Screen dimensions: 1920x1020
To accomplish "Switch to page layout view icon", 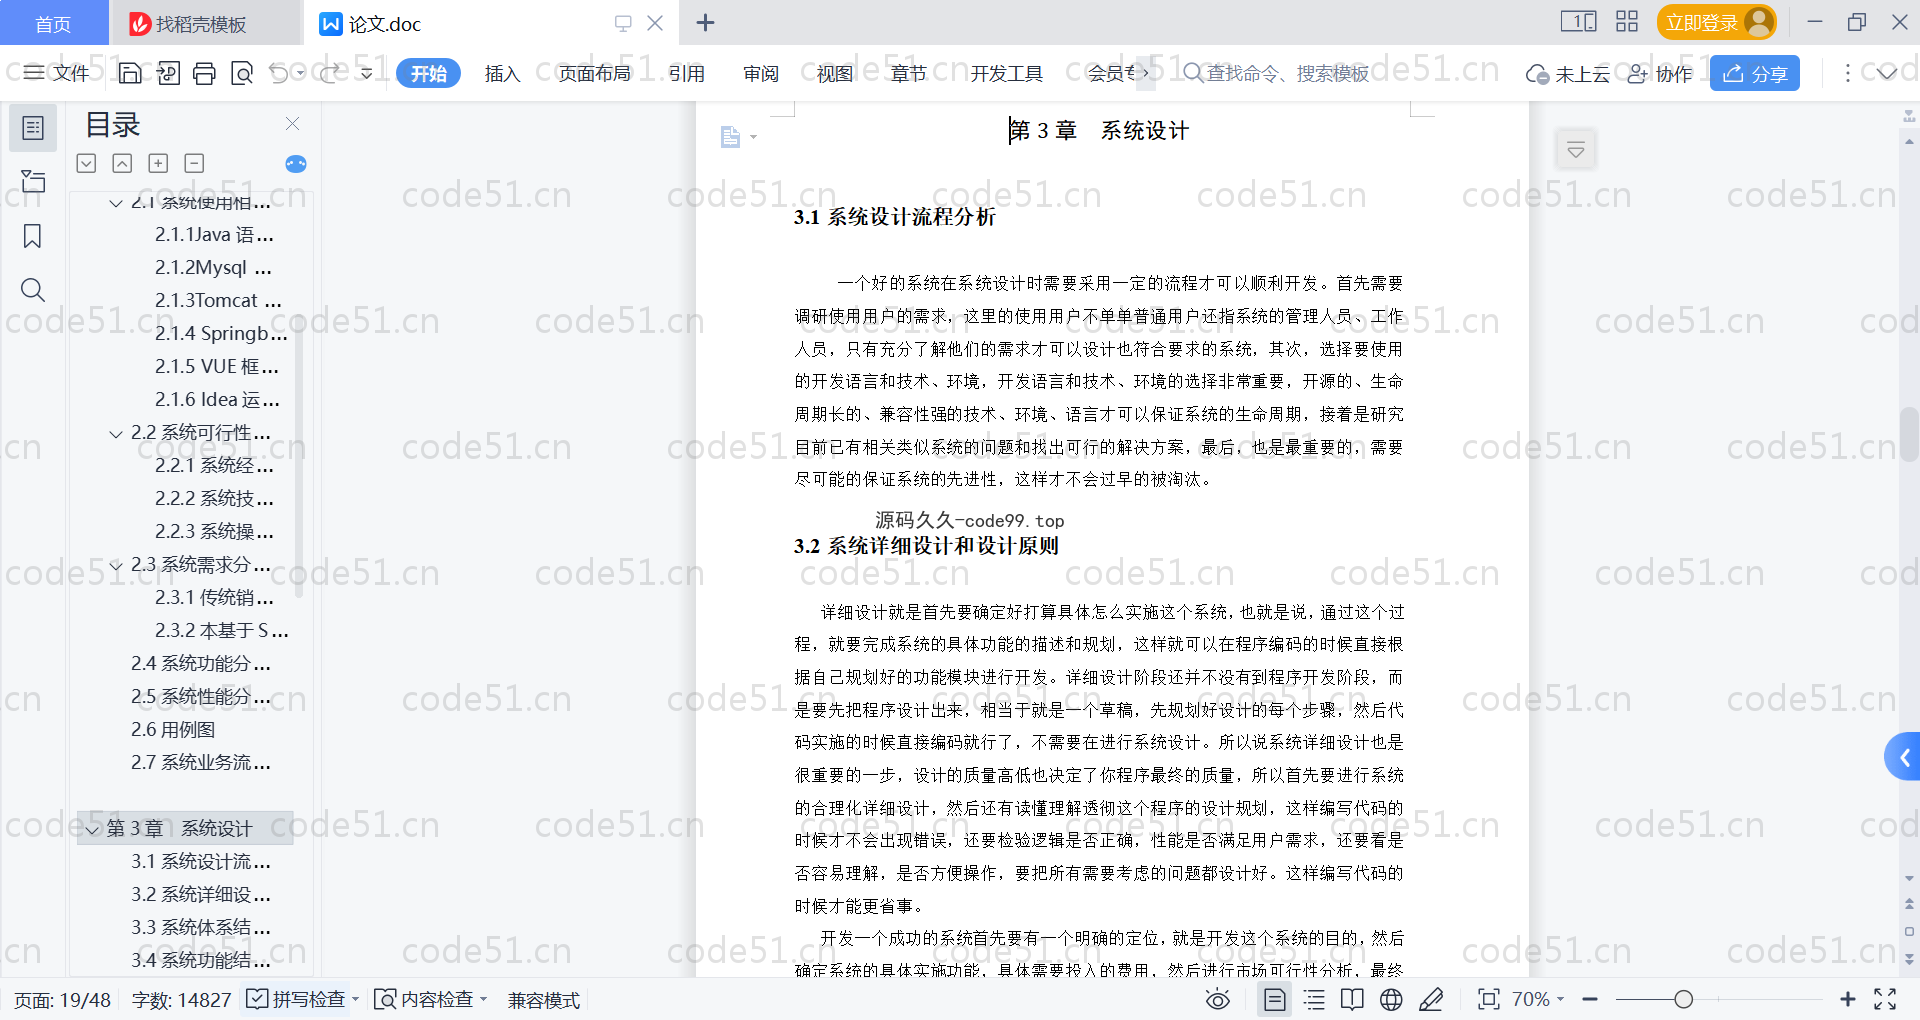I will [x=1274, y=999].
